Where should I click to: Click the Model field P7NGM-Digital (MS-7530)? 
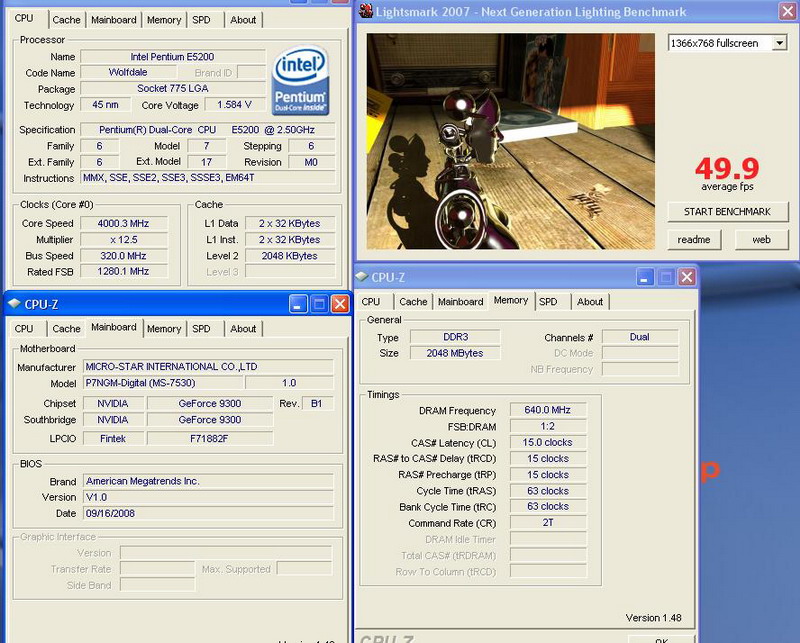(x=163, y=383)
